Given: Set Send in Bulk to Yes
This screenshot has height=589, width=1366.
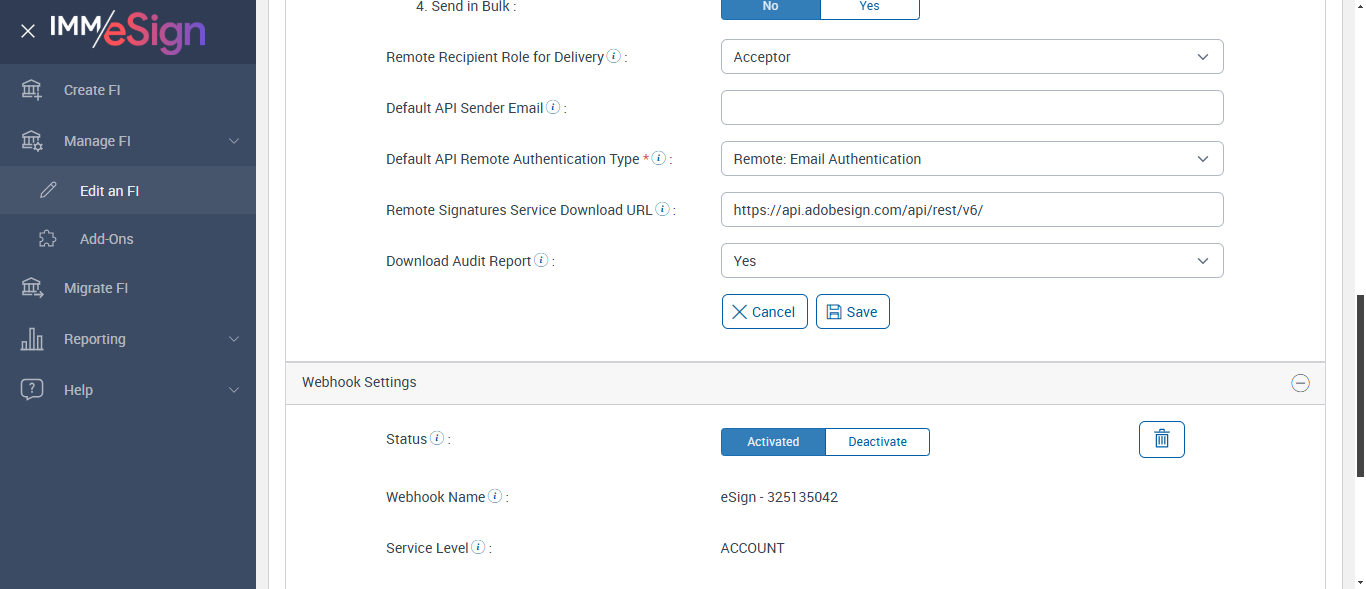Looking at the screenshot, I should (x=869, y=7).
